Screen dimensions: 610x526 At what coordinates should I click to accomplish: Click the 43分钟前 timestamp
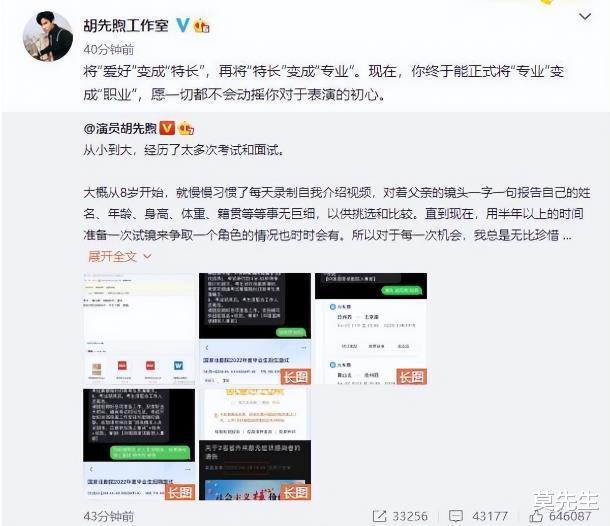[109, 517]
